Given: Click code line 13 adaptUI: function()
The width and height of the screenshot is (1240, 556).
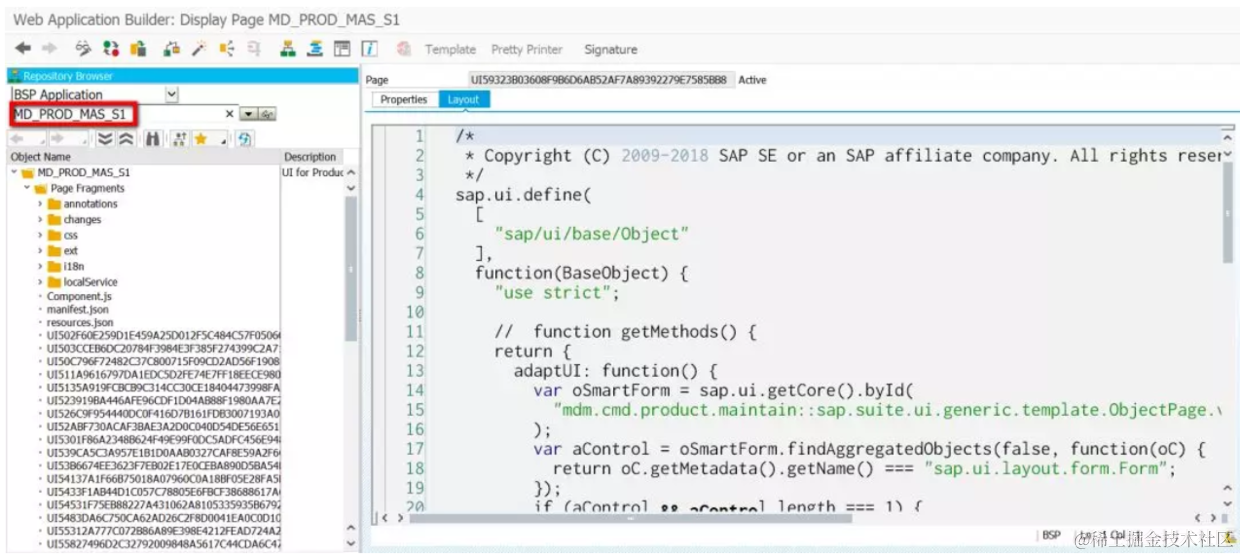Looking at the screenshot, I should tap(616, 370).
